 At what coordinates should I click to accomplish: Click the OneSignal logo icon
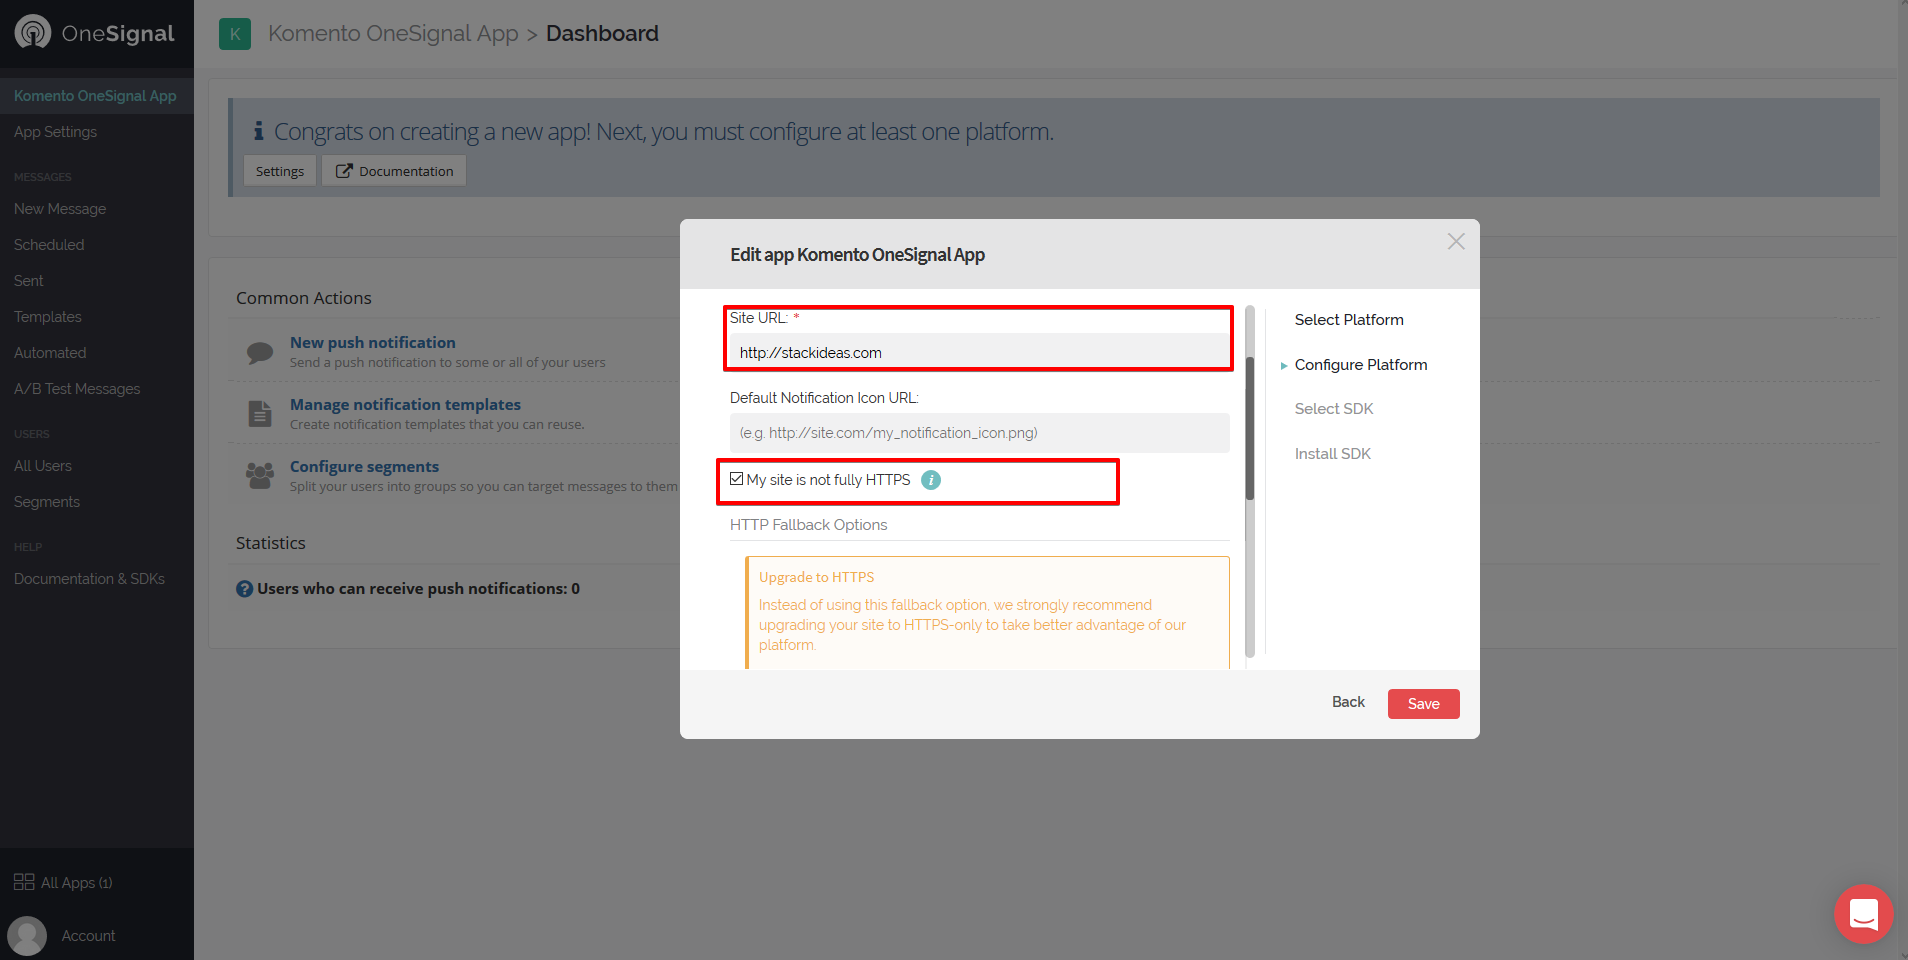point(33,32)
